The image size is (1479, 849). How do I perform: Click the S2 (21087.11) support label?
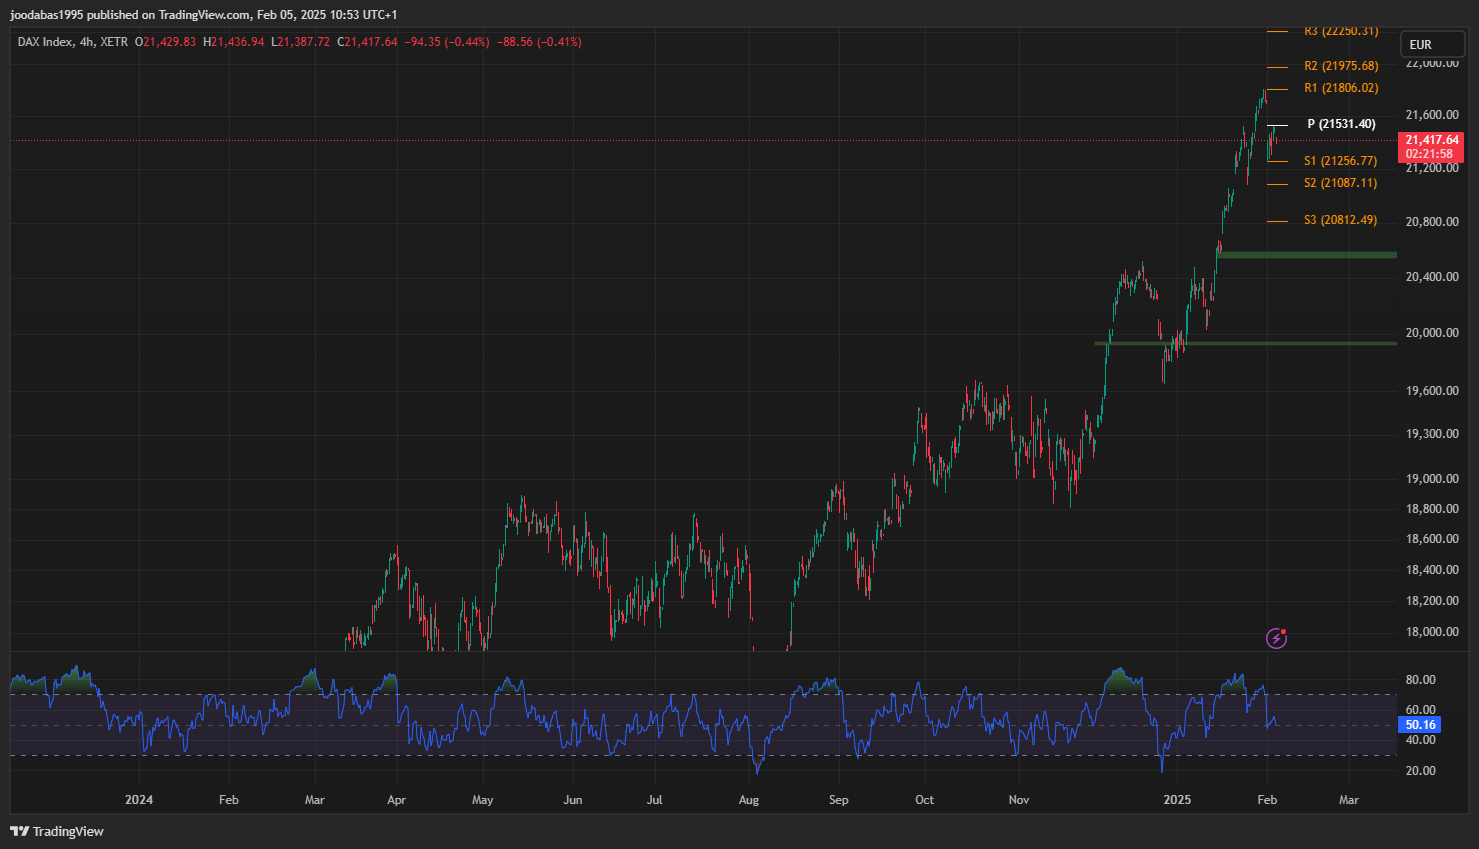tap(1340, 183)
